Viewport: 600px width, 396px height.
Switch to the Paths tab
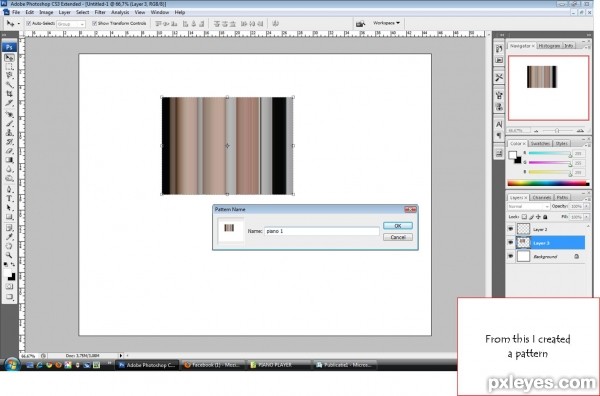[x=562, y=197]
